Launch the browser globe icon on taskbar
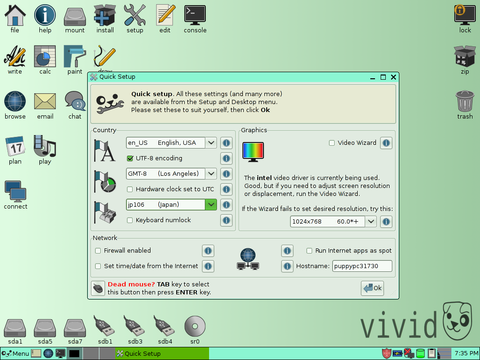Viewport: 480px width, 360px height. click(48, 353)
